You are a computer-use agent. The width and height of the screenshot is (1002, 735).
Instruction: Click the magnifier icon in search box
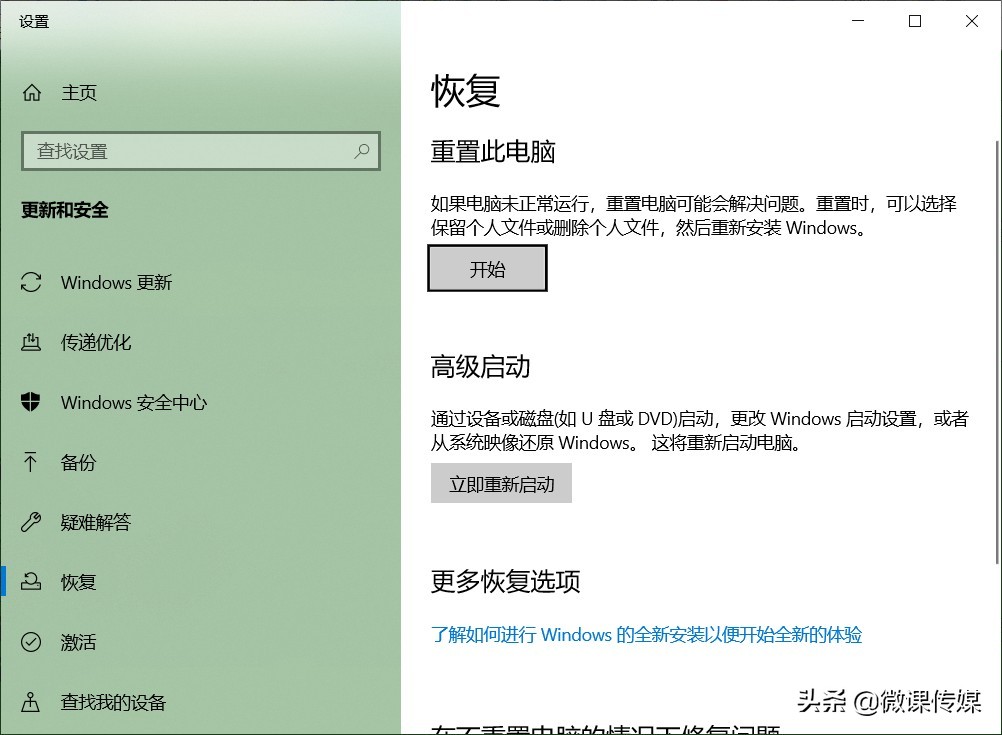(362, 151)
